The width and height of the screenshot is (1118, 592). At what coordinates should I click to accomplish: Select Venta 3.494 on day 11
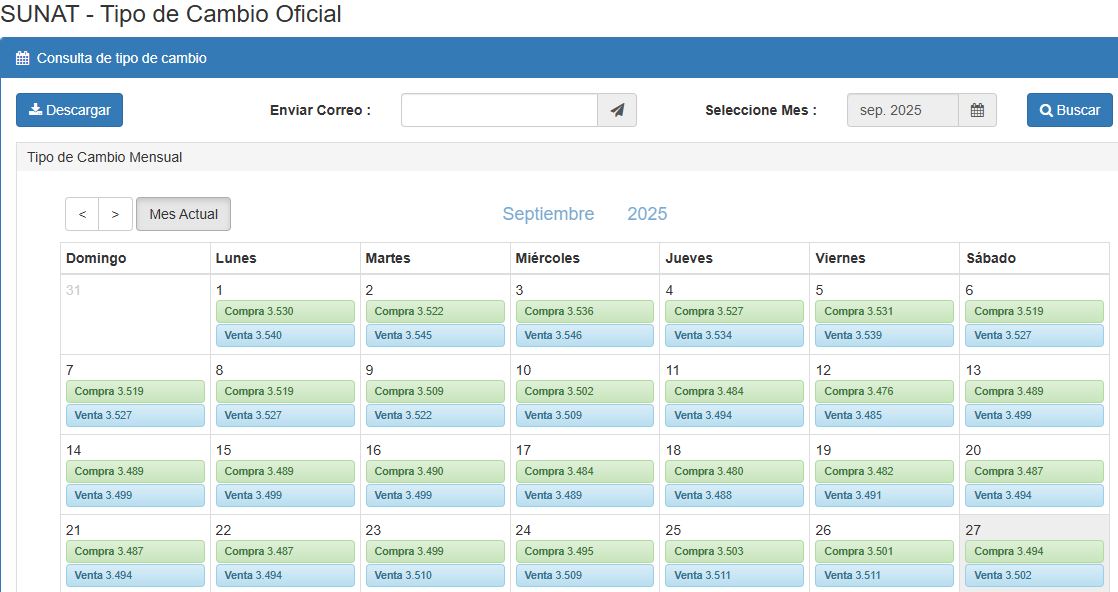click(734, 415)
